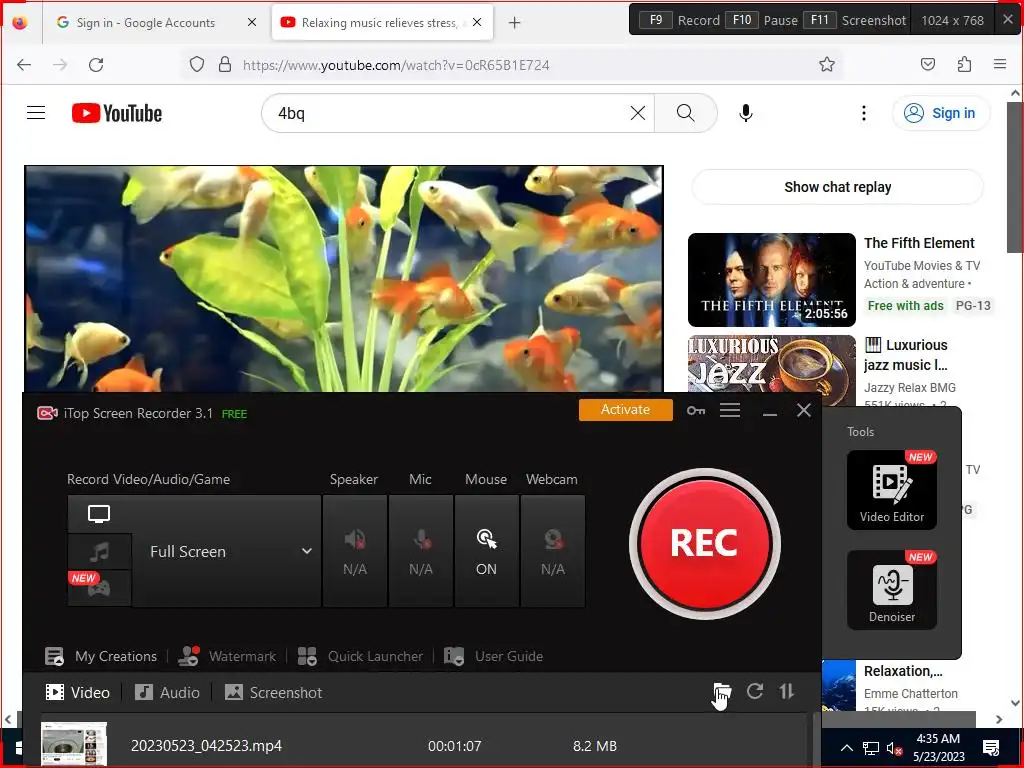Open taskbar notification center icon

tap(991, 748)
